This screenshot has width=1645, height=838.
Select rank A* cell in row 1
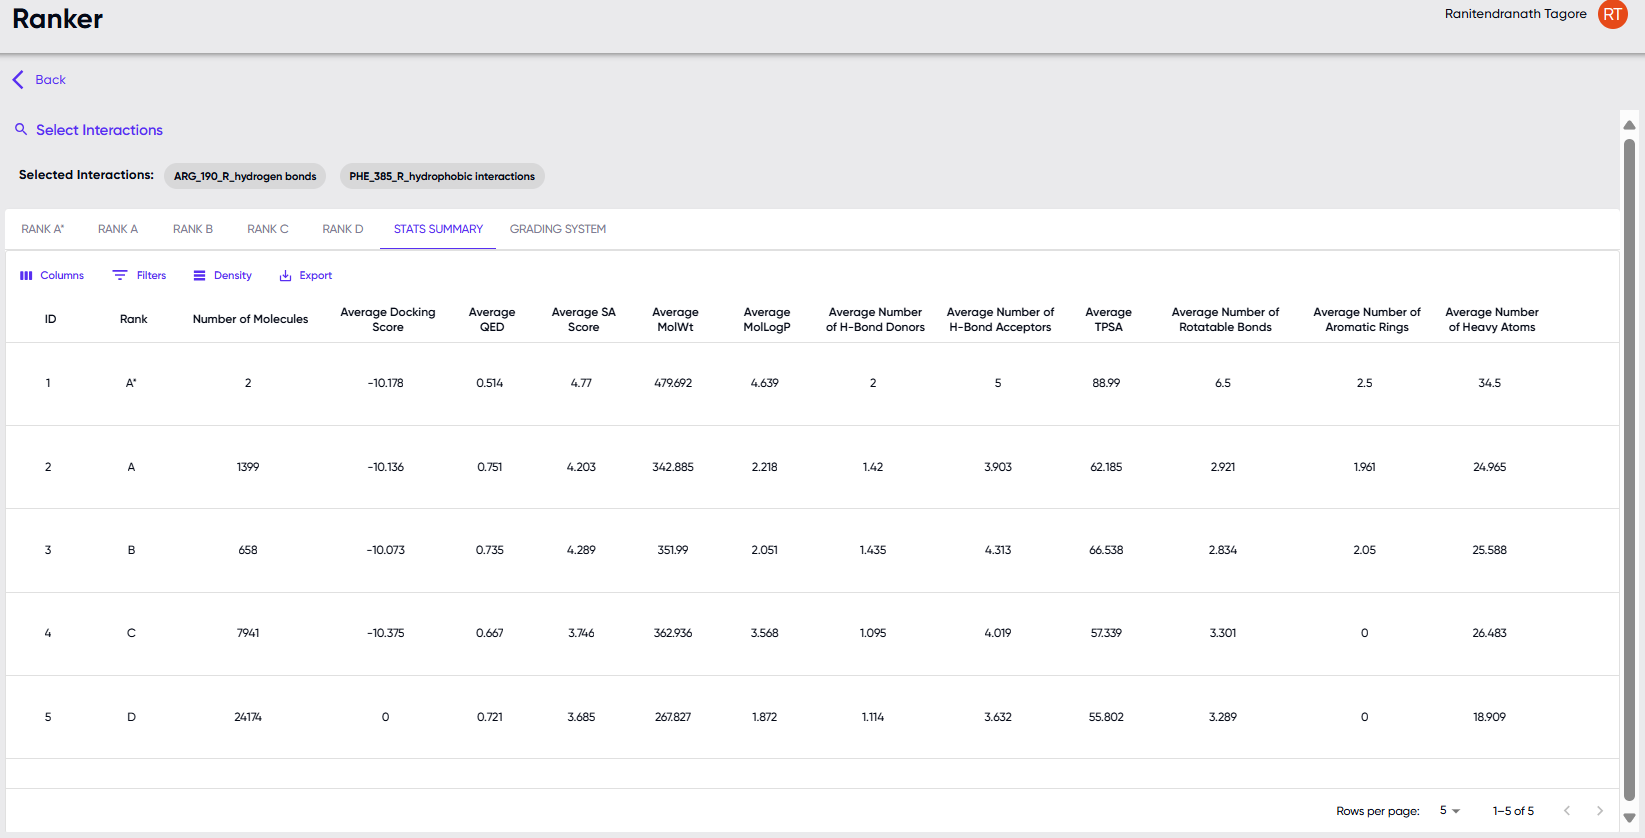tap(131, 383)
